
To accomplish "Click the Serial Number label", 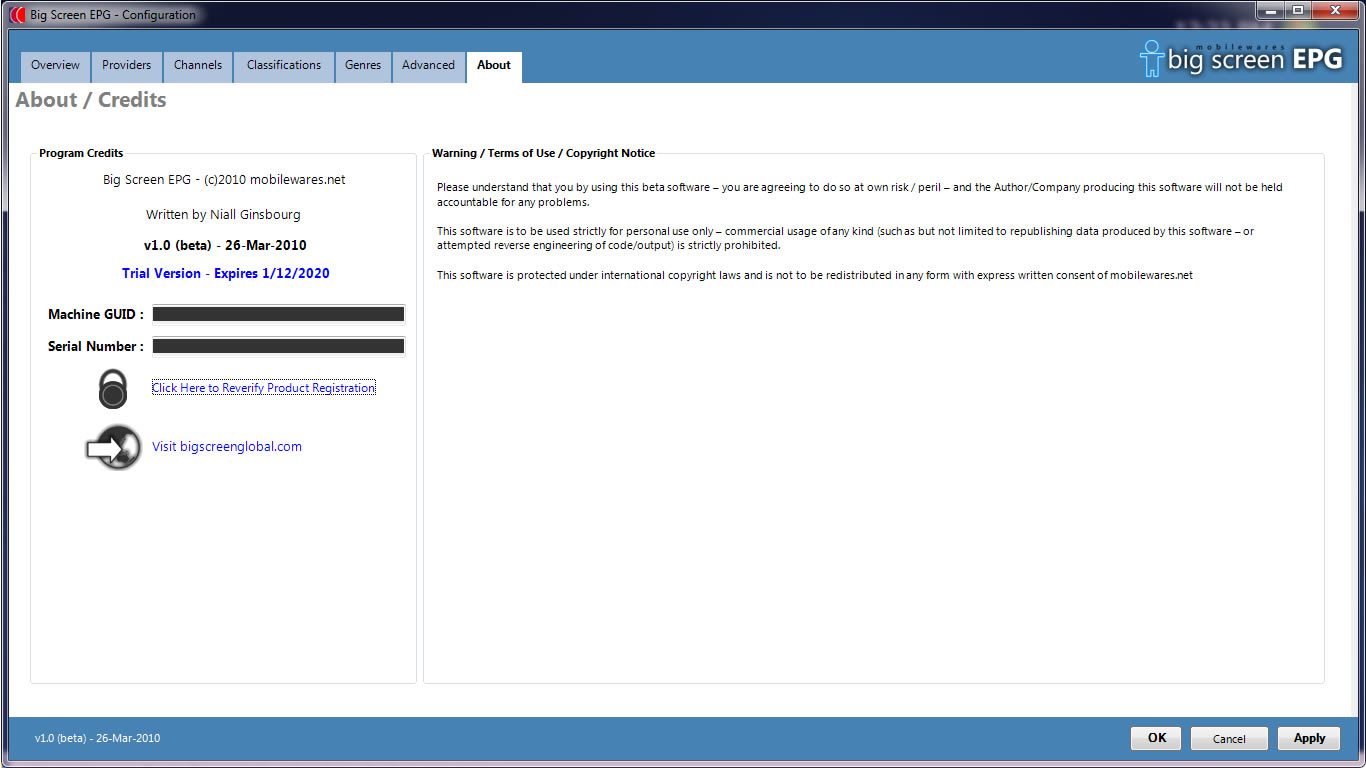I will pyautogui.click(x=96, y=346).
